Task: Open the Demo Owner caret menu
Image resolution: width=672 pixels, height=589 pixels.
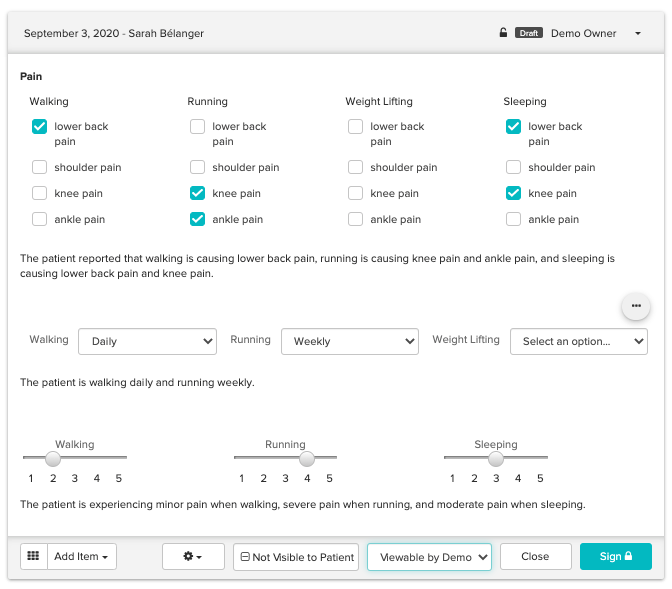Action: (638, 34)
